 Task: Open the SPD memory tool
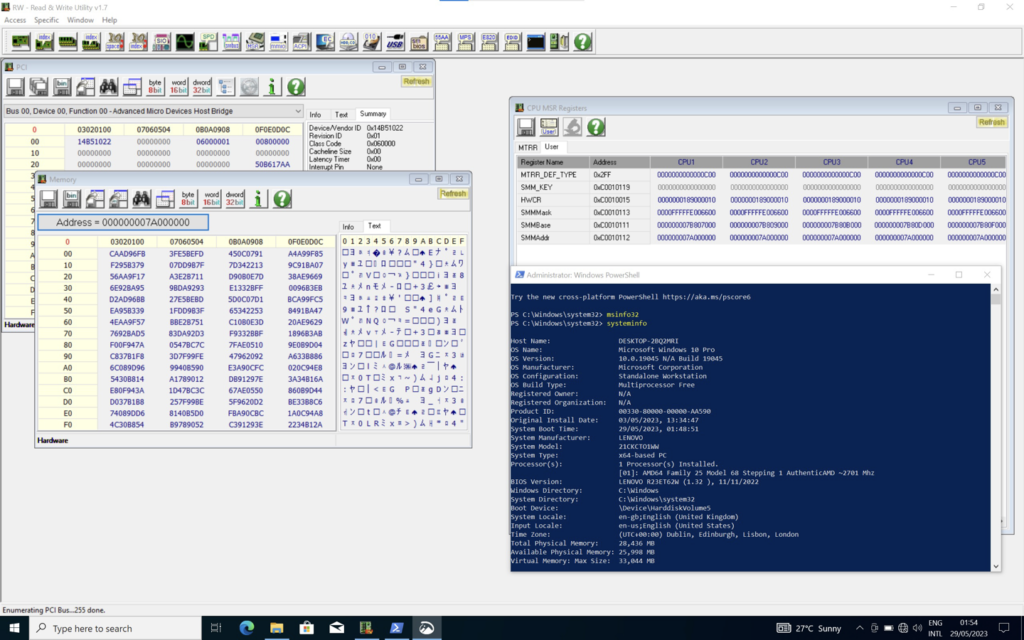click(x=208, y=42)
